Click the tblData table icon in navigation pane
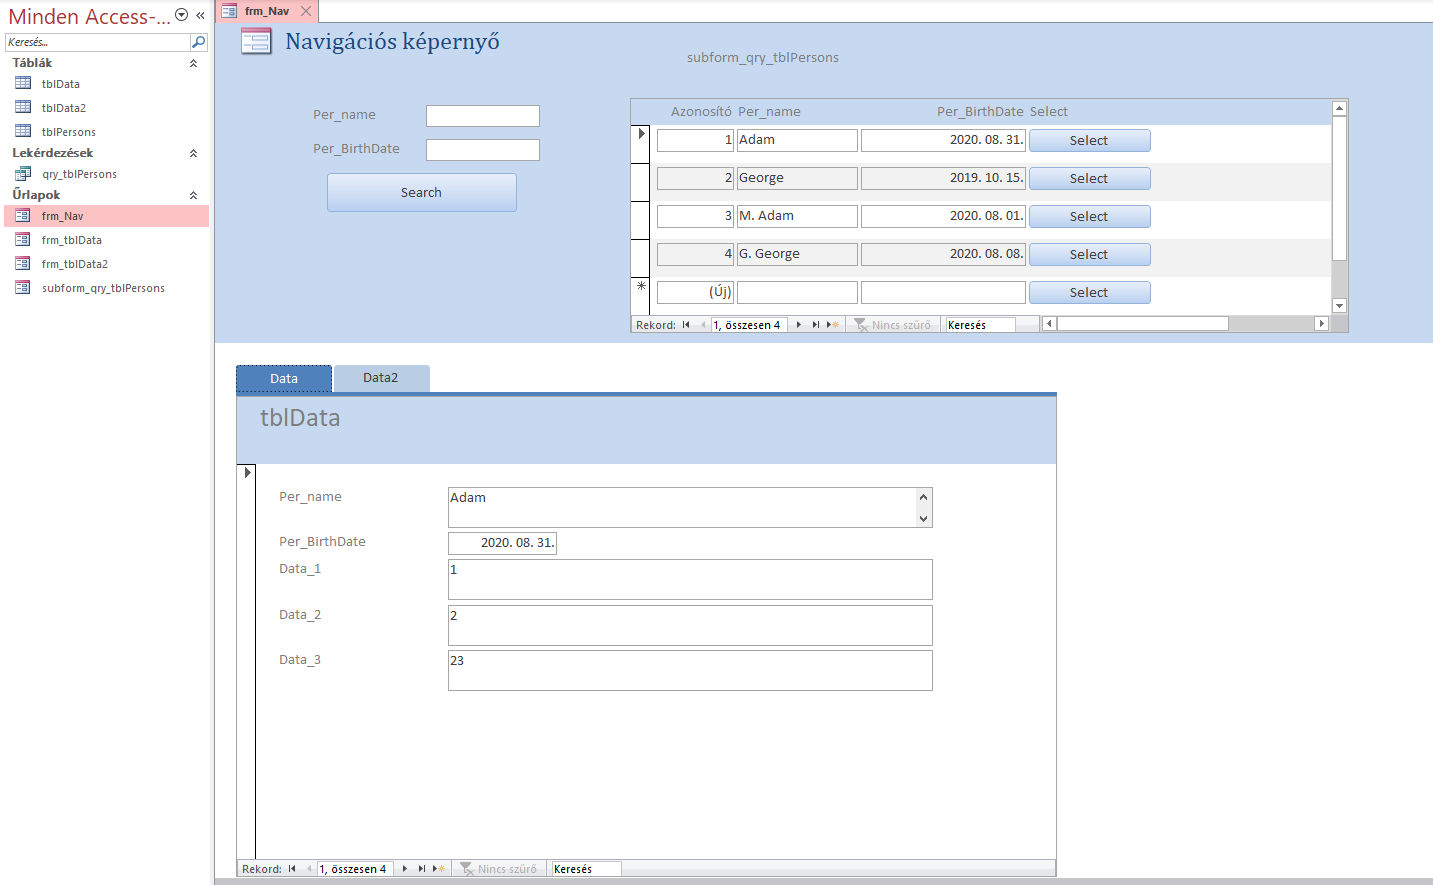This screenshot has height=885, width=1433. click(23, 83)
